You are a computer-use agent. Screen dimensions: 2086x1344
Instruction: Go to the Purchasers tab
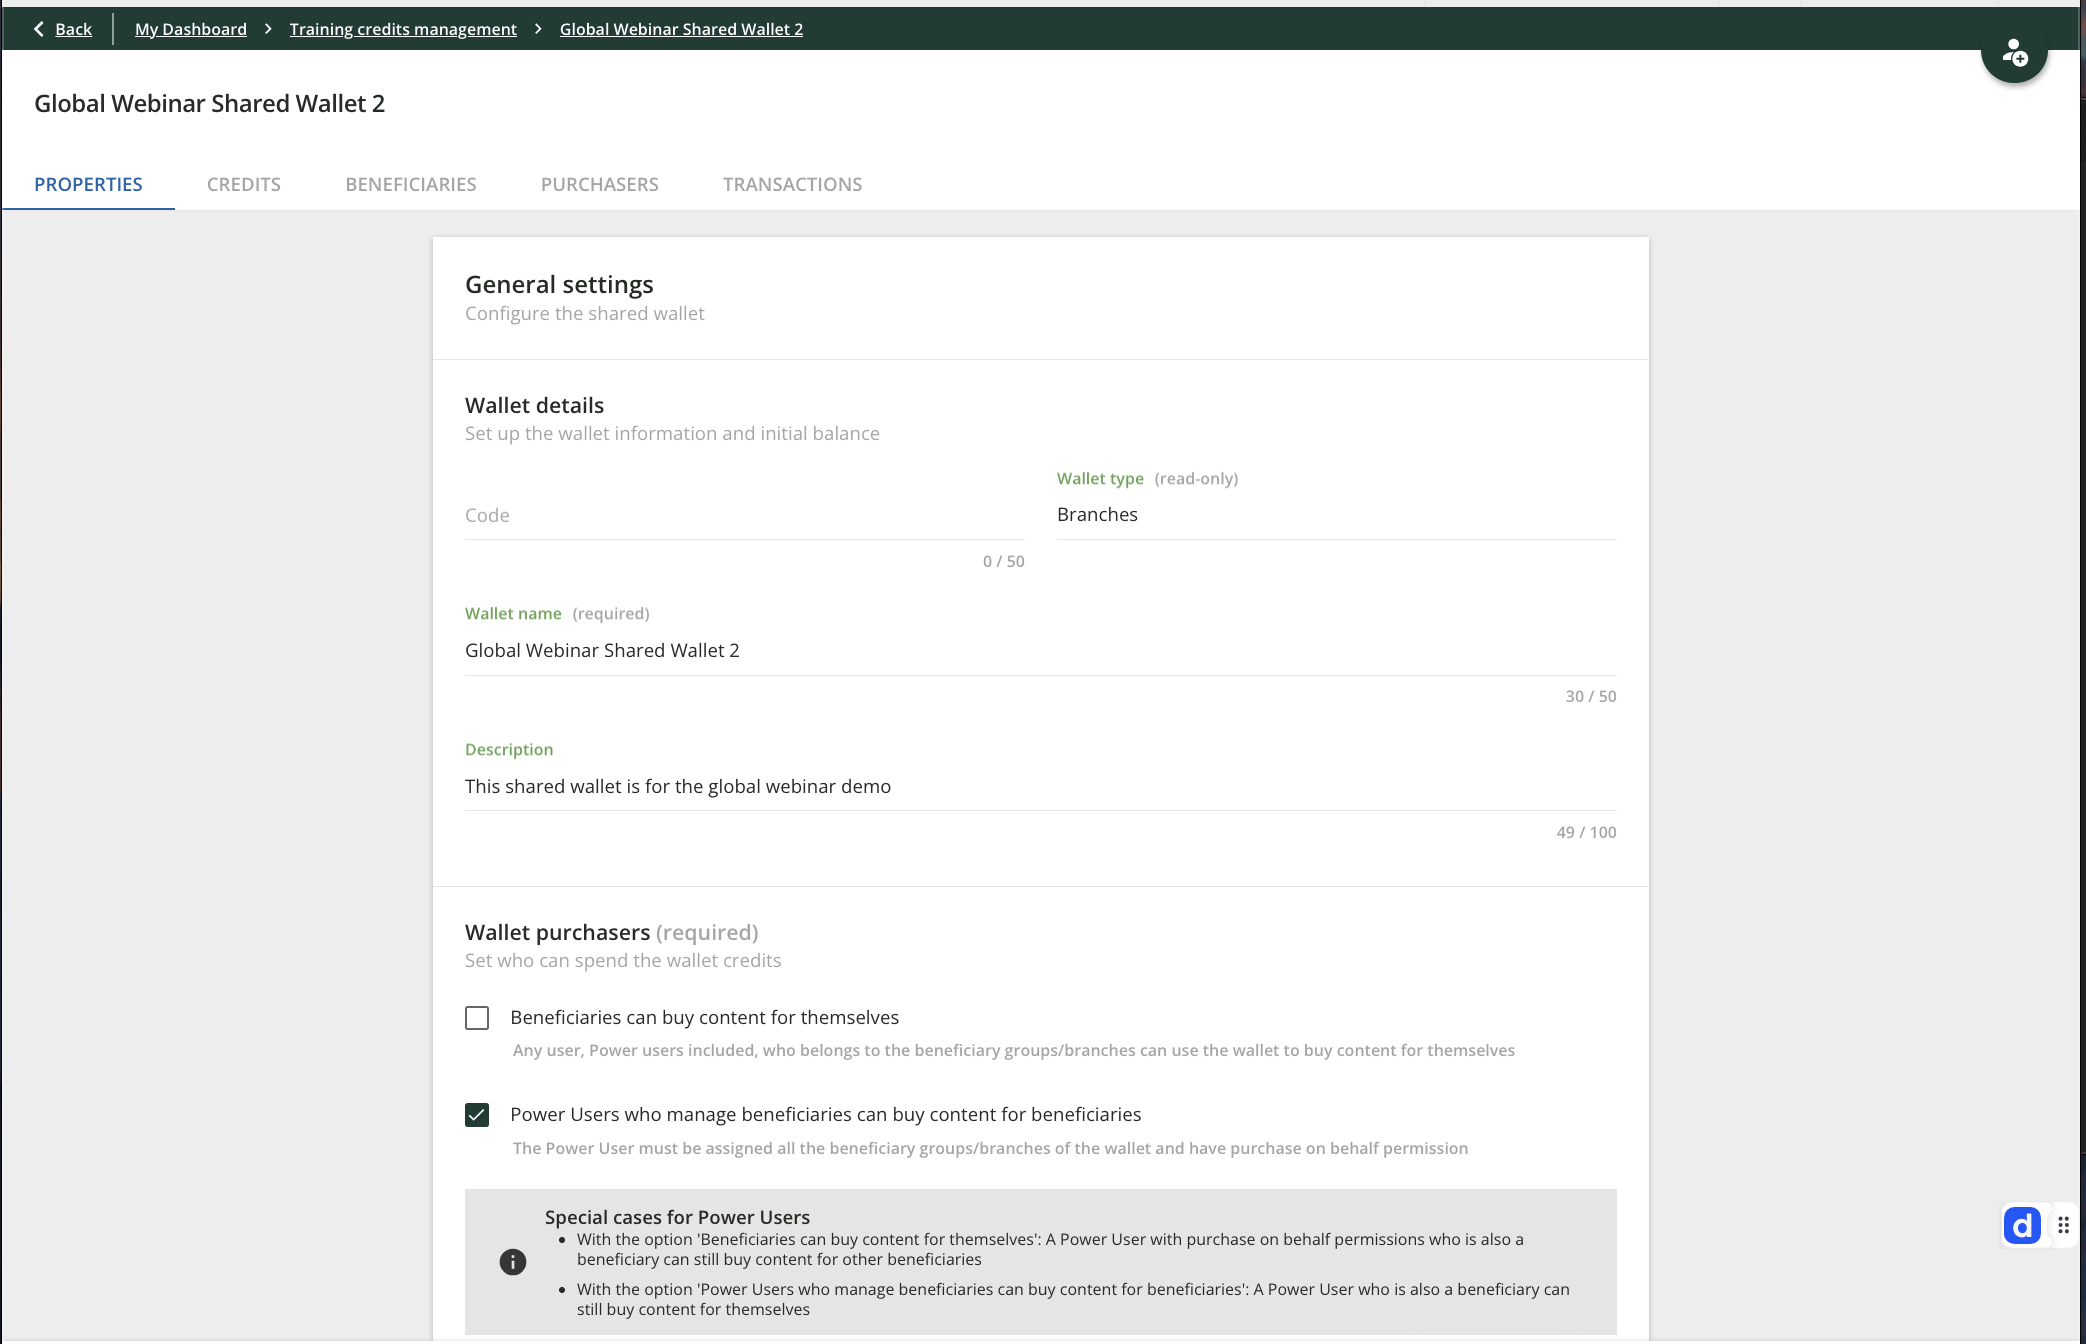tap(600, 184)
